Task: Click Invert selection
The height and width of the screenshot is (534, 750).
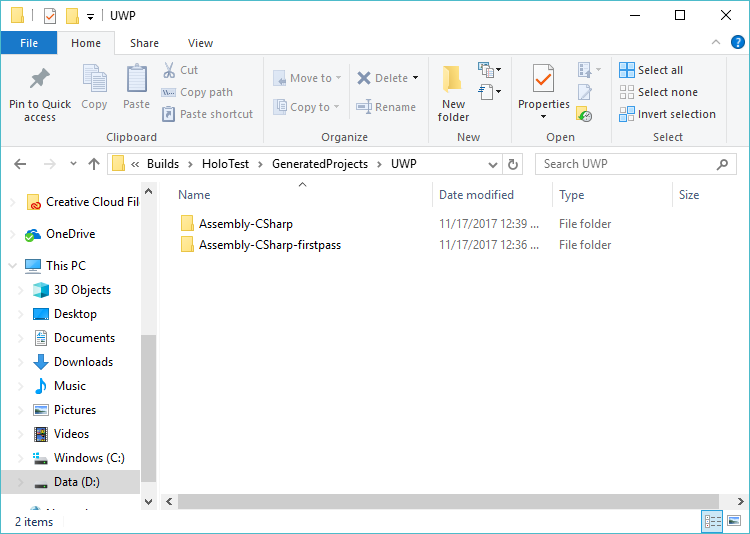Action: (x=667, y=114)
